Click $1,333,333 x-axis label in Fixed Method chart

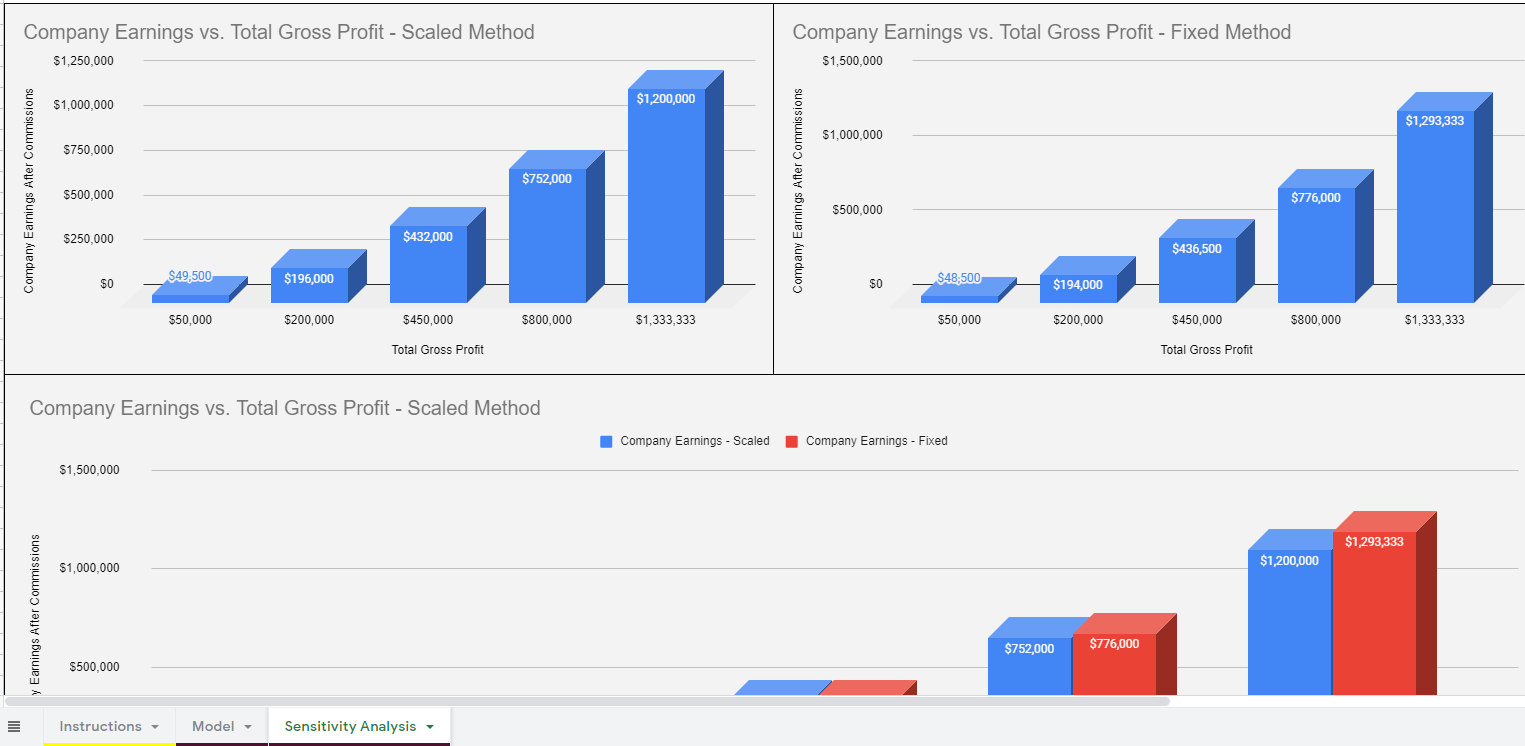click(1435, 320)
